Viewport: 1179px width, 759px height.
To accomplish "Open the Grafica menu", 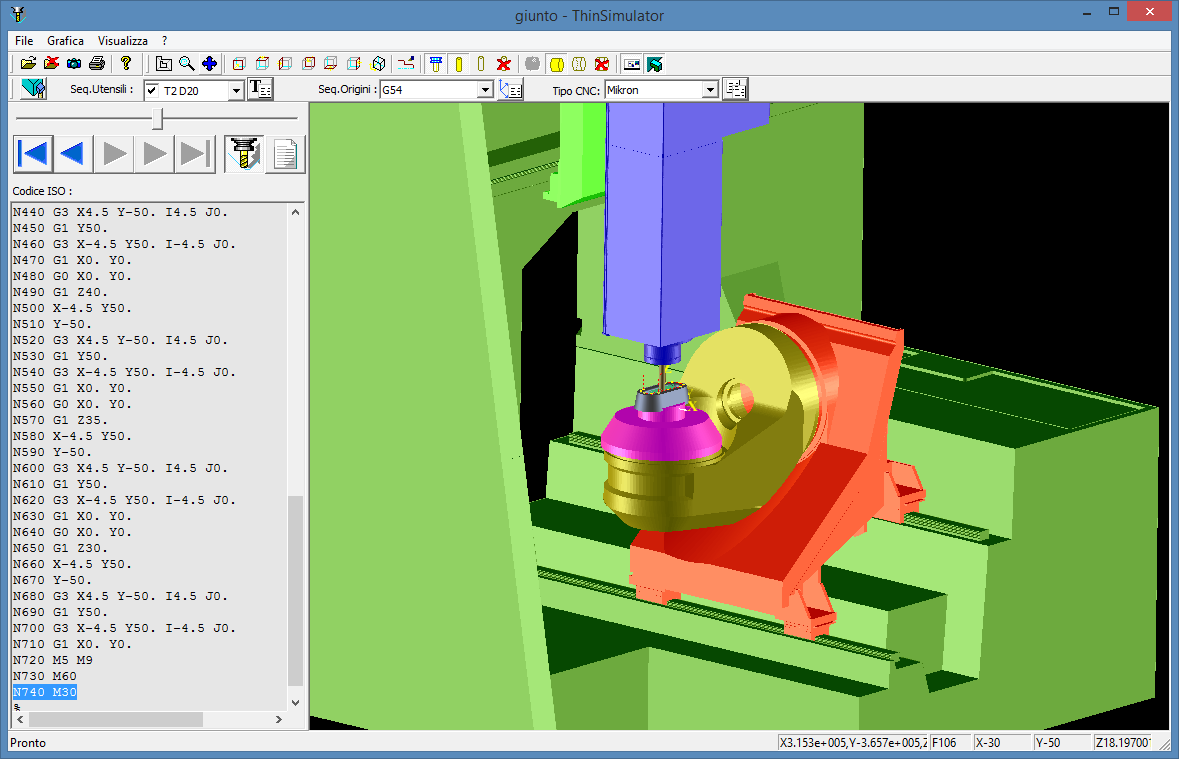I will [x=65, y=41].
